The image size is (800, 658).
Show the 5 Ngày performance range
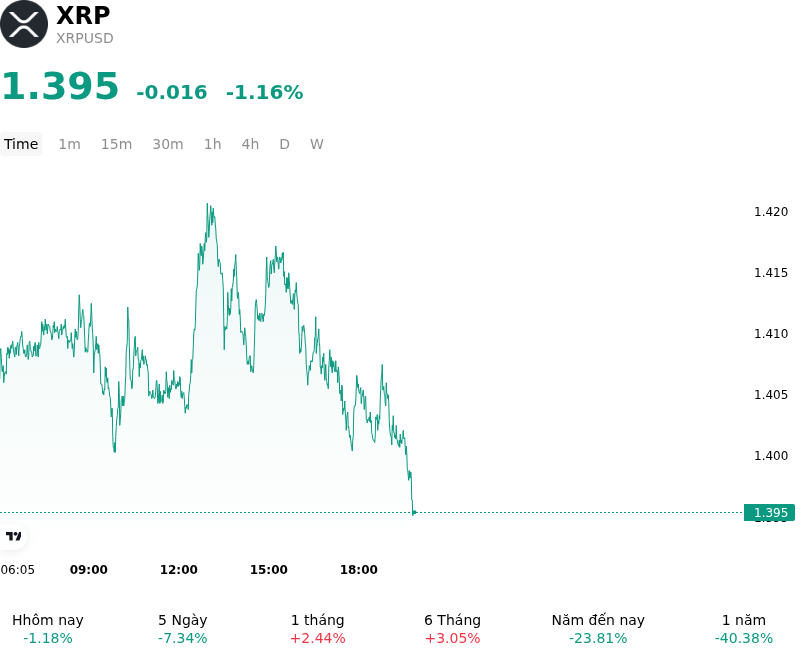[183, 629]
